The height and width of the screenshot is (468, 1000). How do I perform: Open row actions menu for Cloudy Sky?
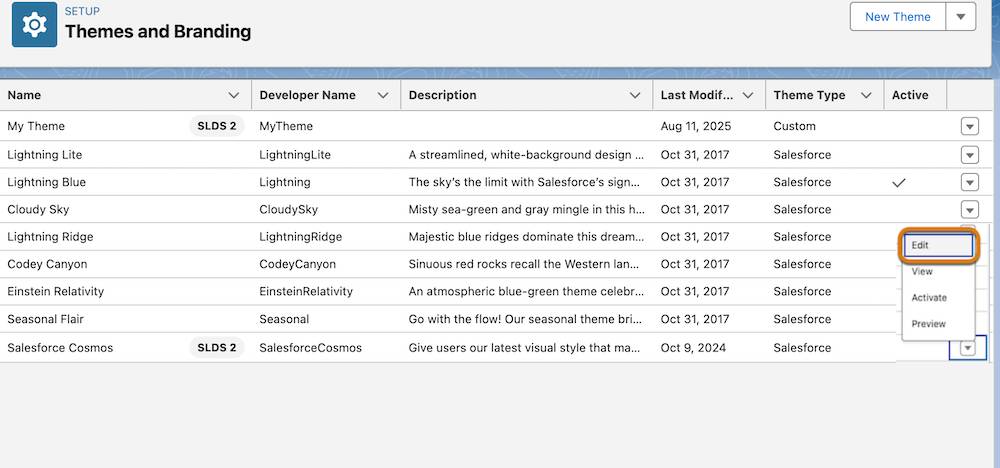pyautogui.click(x=969, y=209)
